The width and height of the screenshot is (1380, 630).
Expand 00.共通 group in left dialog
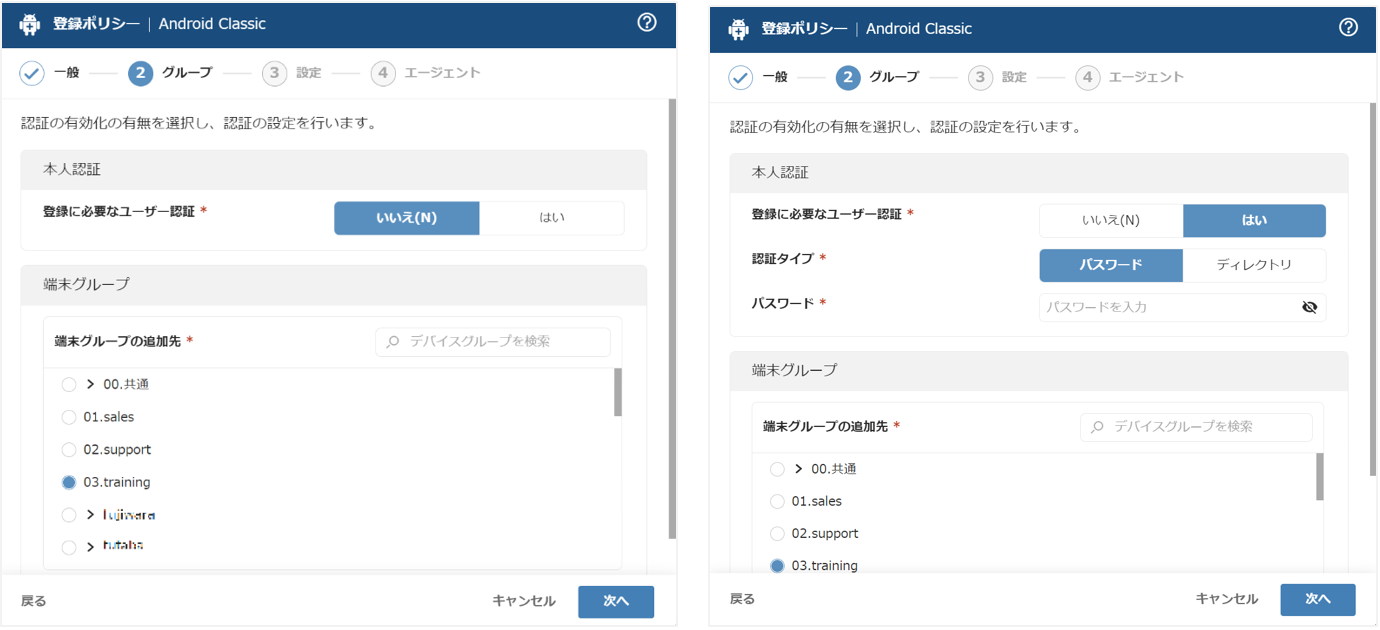click(90, 384)
